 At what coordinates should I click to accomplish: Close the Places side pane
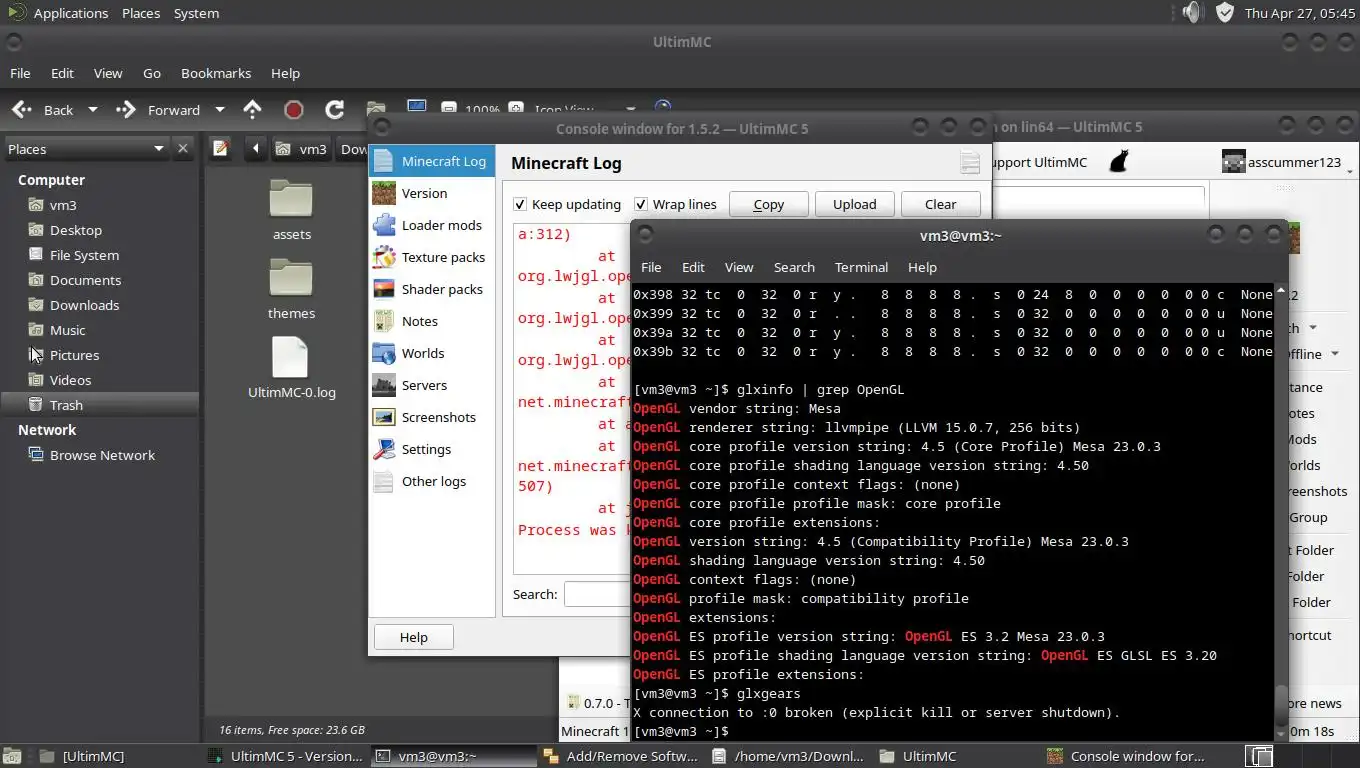coord(183,149)
